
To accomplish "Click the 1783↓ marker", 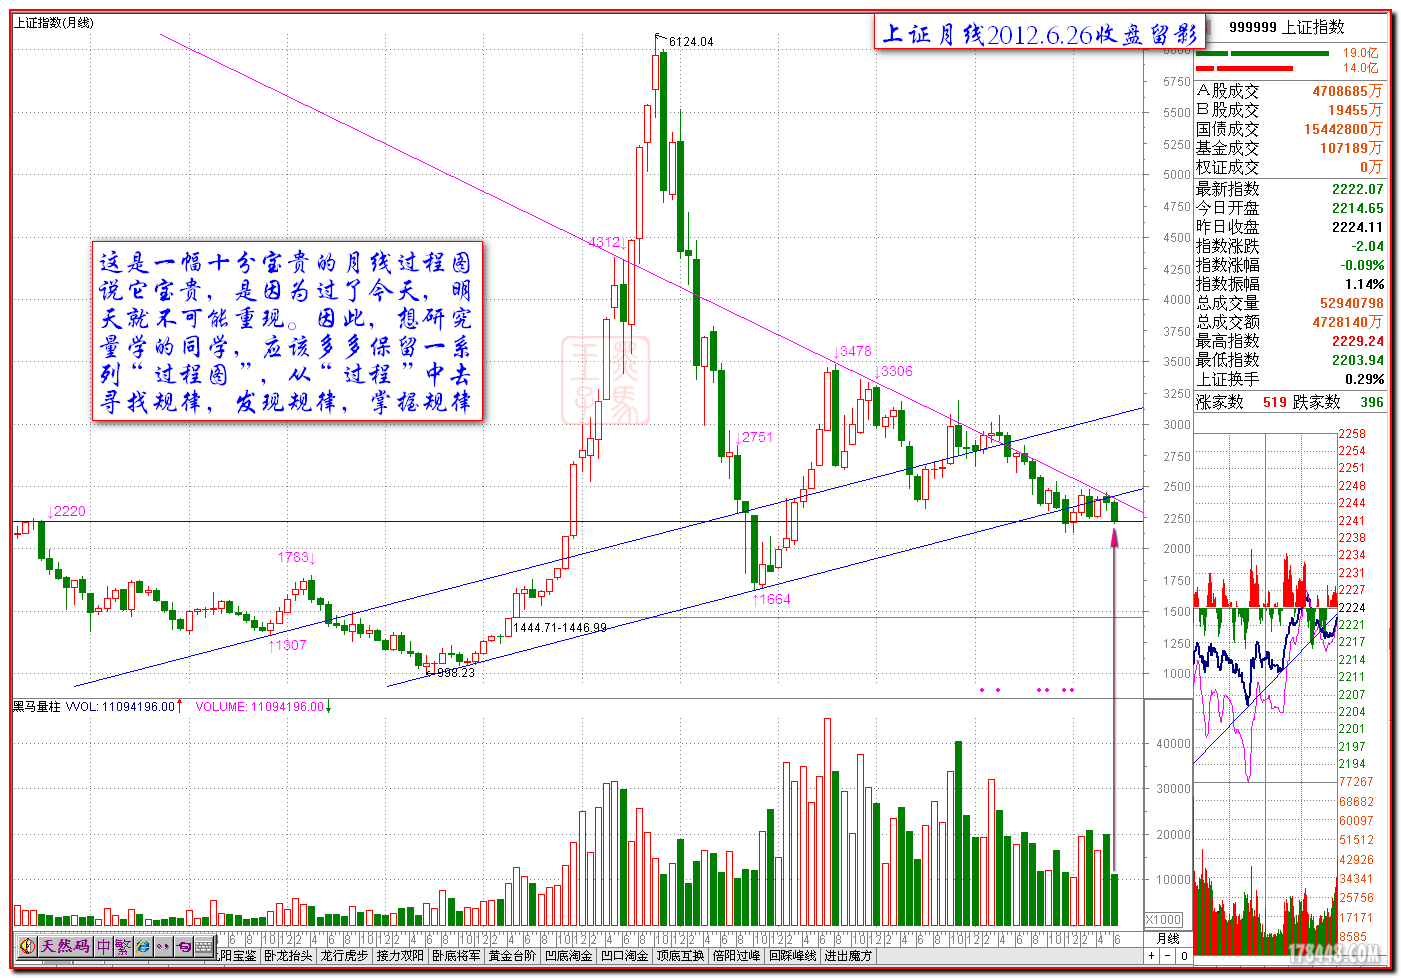I will coord(297,557).
